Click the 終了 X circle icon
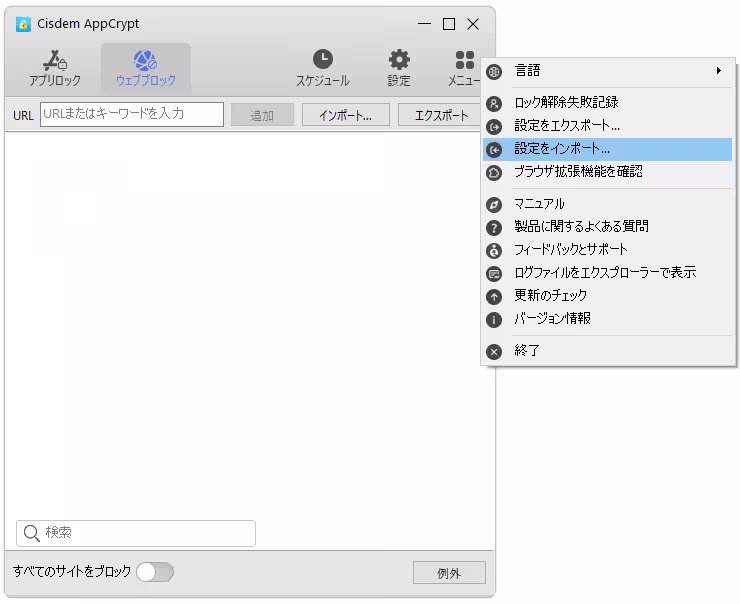 click(494, 352)
